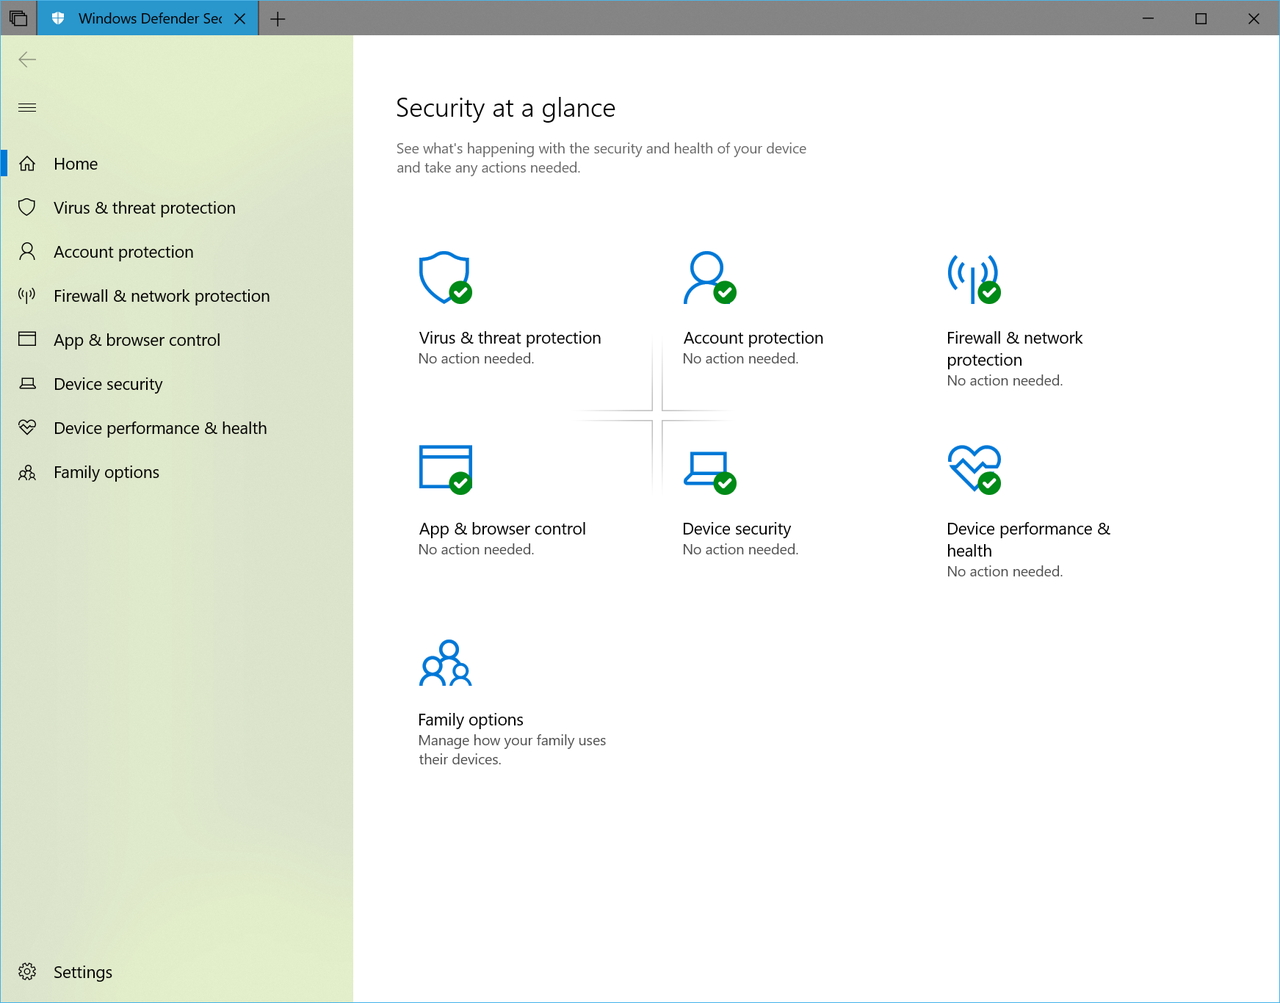This screenshot has height=1003, width=1280.
Task: Open a new tab with the plus button
Action: (278, 17)
